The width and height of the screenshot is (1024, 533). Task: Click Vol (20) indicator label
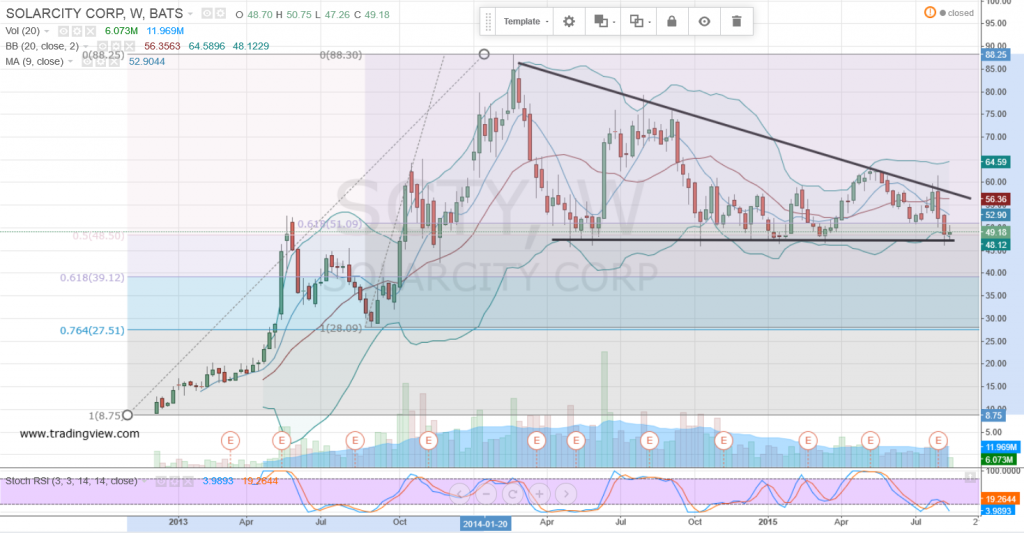pos(23,31)
